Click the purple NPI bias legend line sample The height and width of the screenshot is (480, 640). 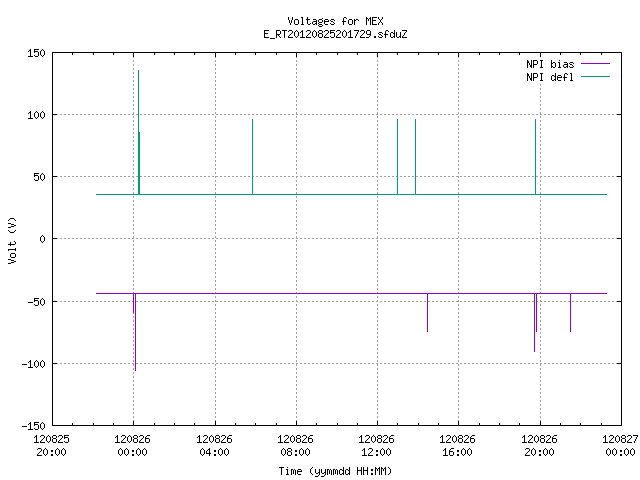coord(595,64)
